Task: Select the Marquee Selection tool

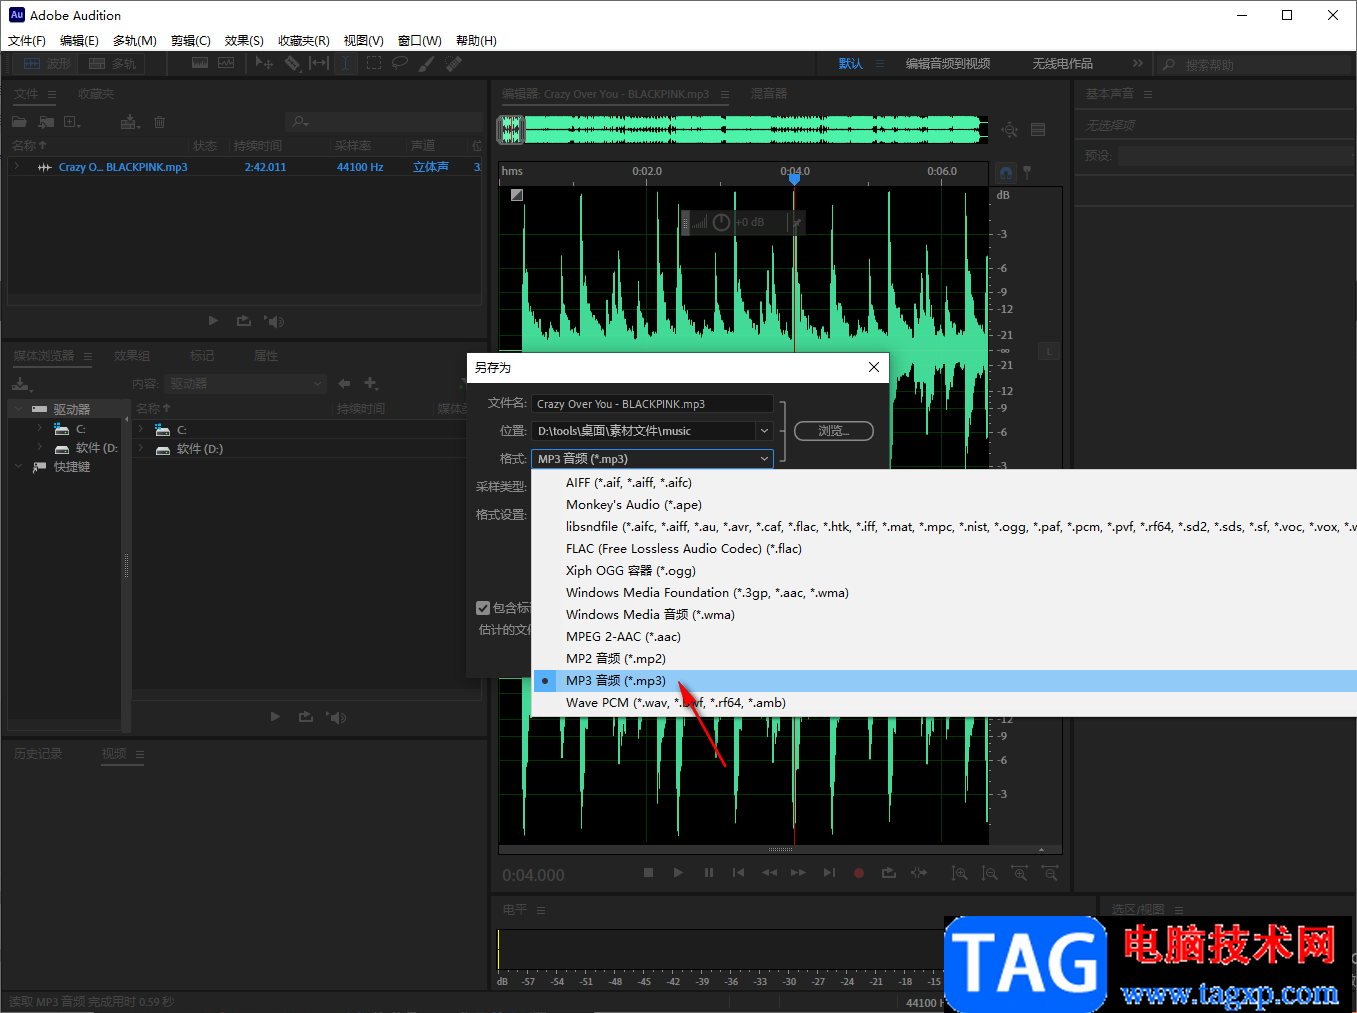Action: click(x=374, y=63)
